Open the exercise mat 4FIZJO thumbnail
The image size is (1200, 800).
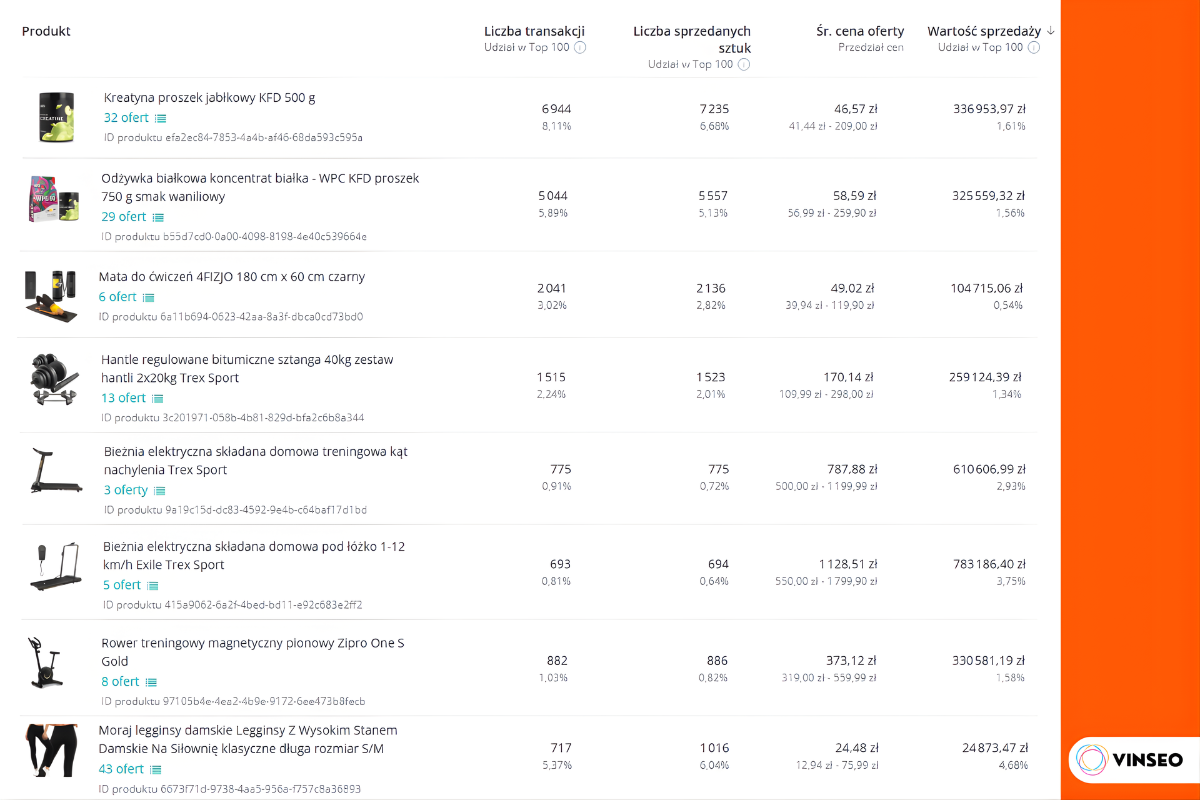point(50,294)
